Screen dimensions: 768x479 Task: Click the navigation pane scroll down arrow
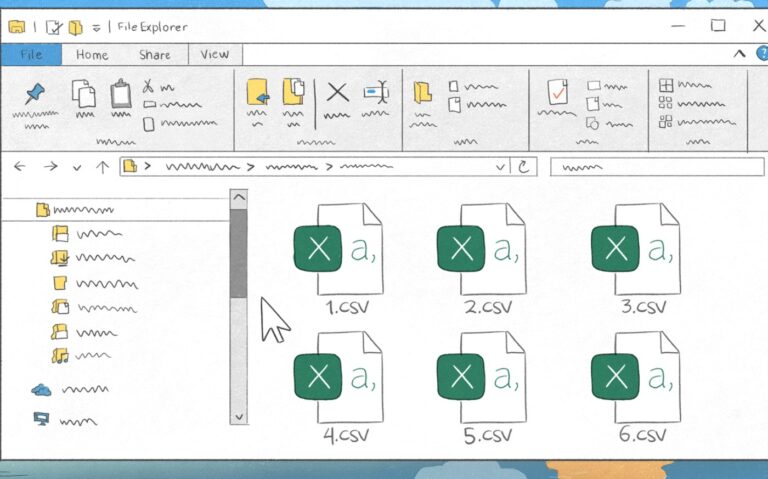click(x=239, y=417)
